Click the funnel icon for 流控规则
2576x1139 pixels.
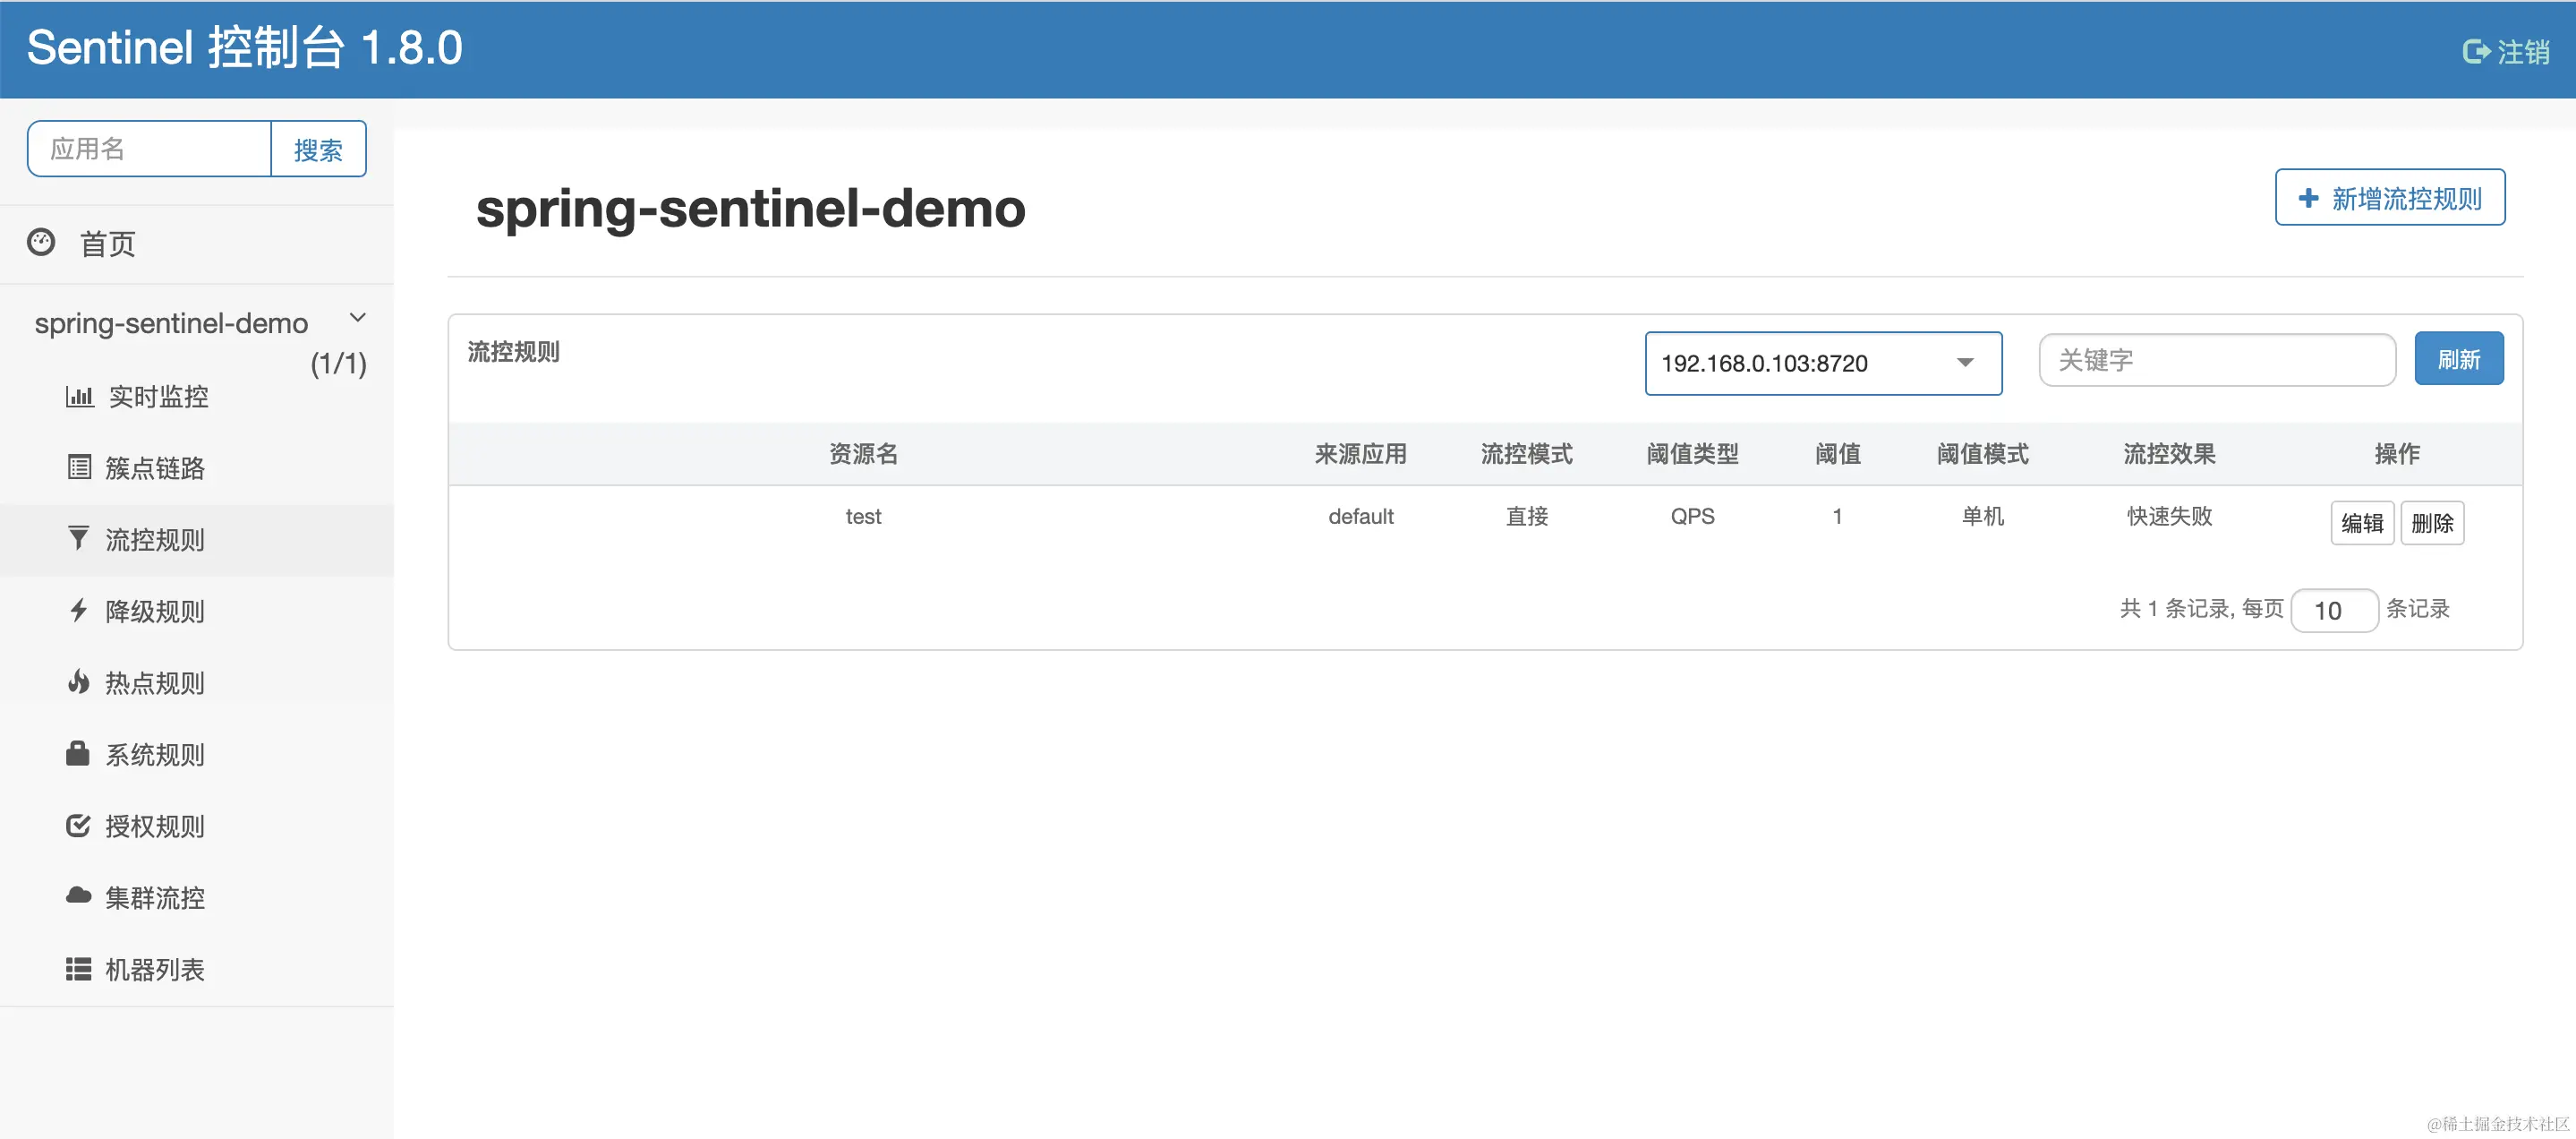coord(78,538)
